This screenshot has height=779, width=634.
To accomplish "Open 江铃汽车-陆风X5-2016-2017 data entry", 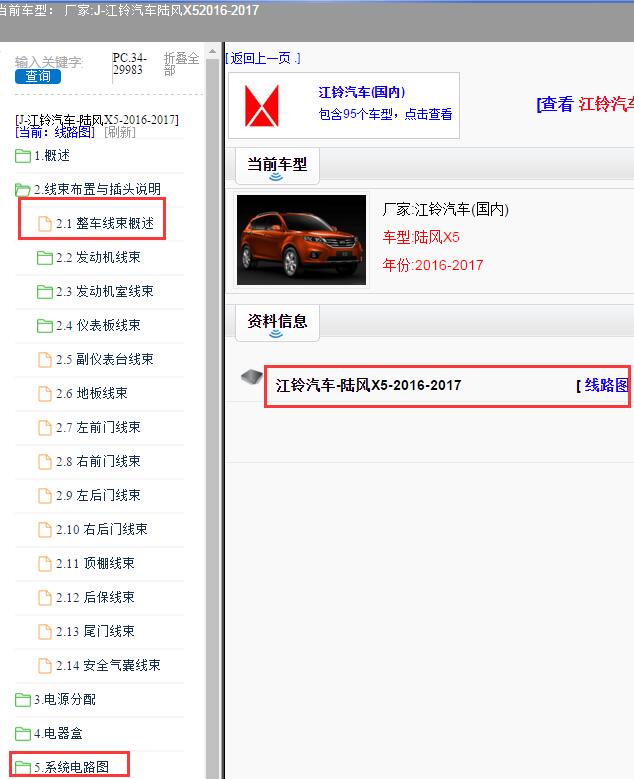I will pos(368,386).
